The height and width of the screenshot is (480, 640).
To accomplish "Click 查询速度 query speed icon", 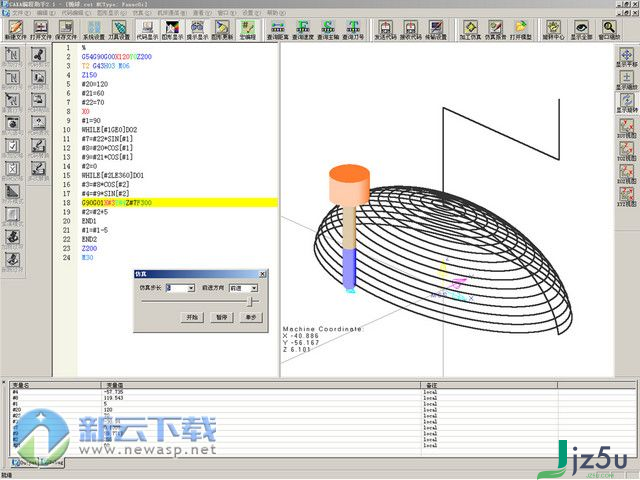I will (x=303, y=29).
